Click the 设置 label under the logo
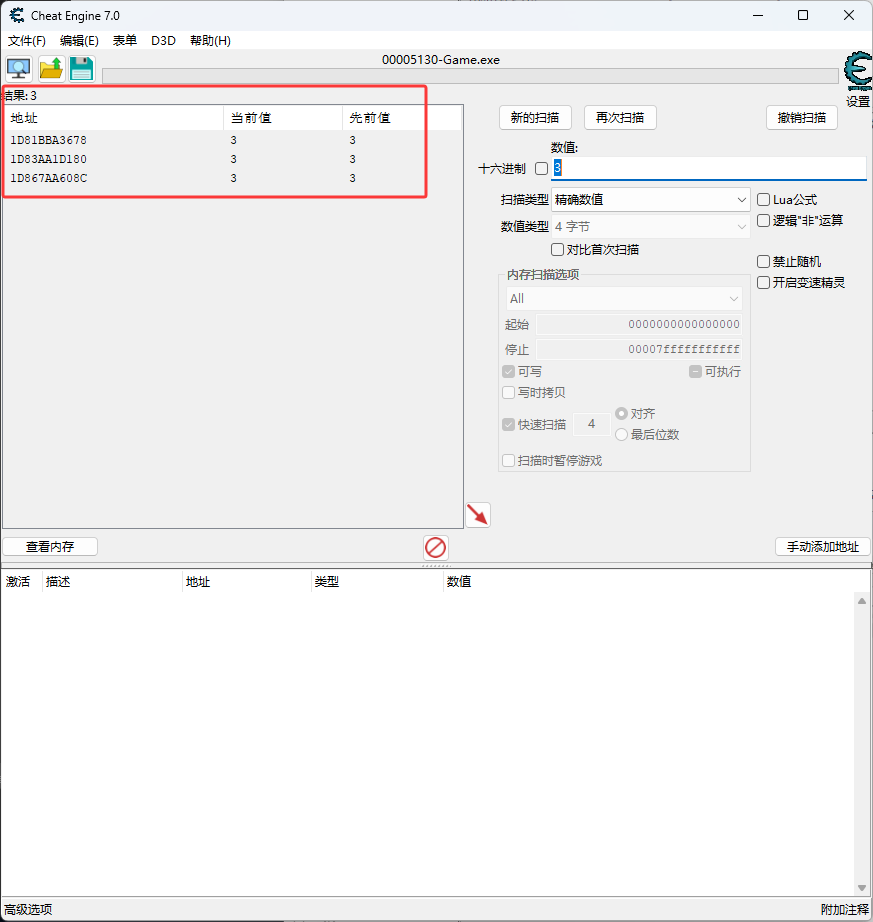873x922 pixels. (858, 102)
